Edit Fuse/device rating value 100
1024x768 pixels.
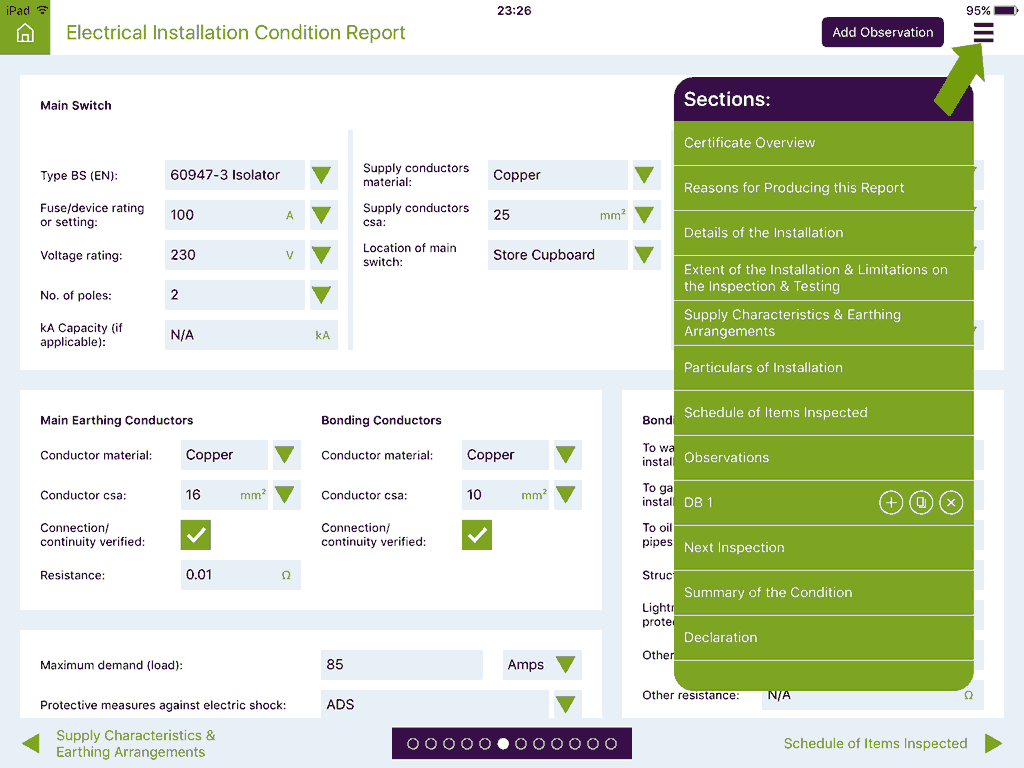click(x=234, y=215)
